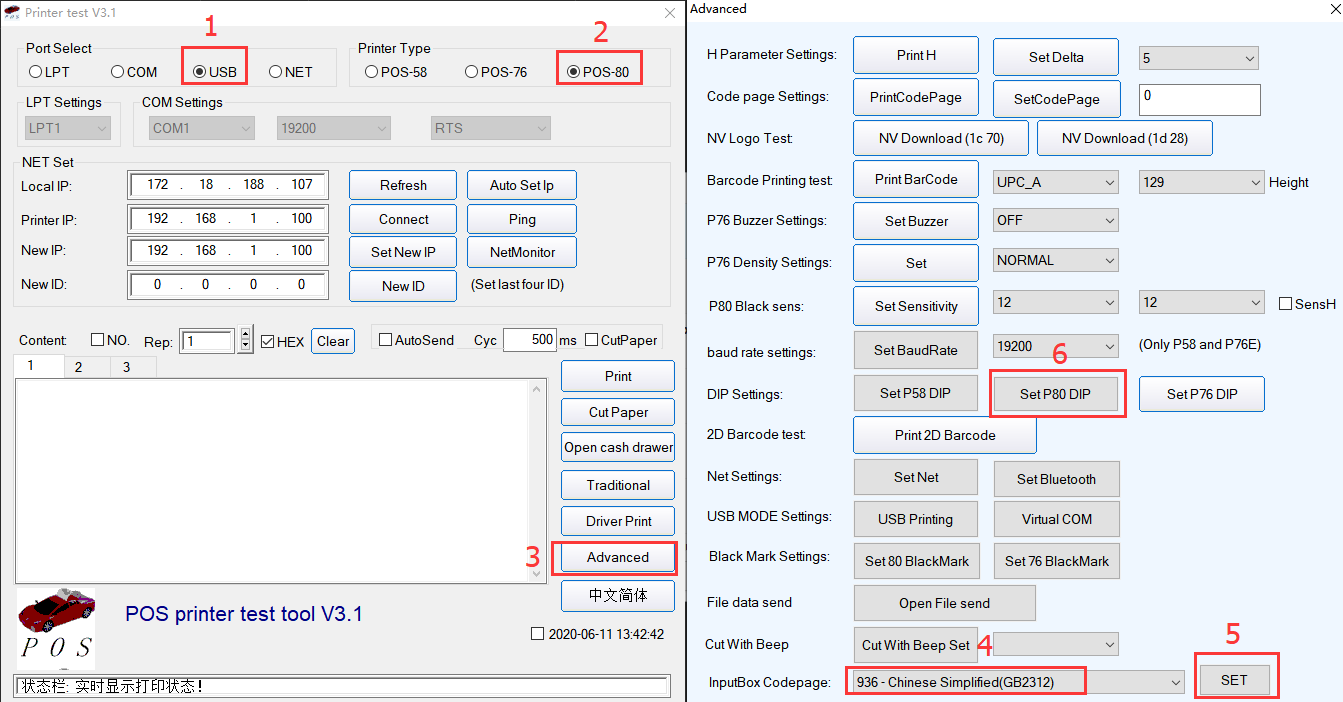This screenshot has width=1343, height=702.
Task: Click the Printer IP address field
Action: (x=229, y=218)
